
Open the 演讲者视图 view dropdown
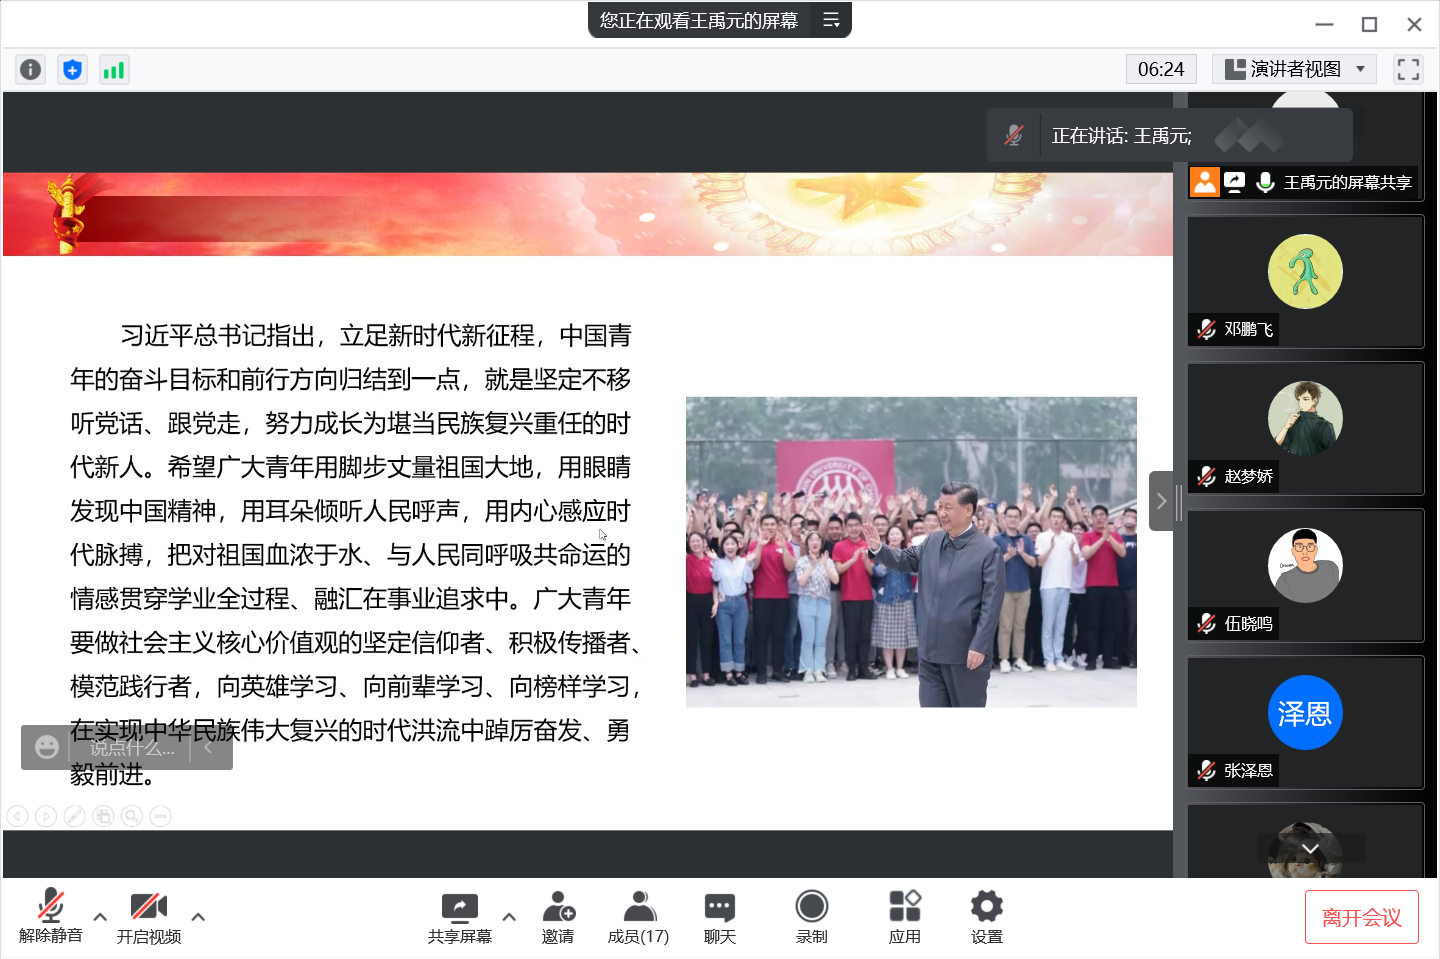1294,69
